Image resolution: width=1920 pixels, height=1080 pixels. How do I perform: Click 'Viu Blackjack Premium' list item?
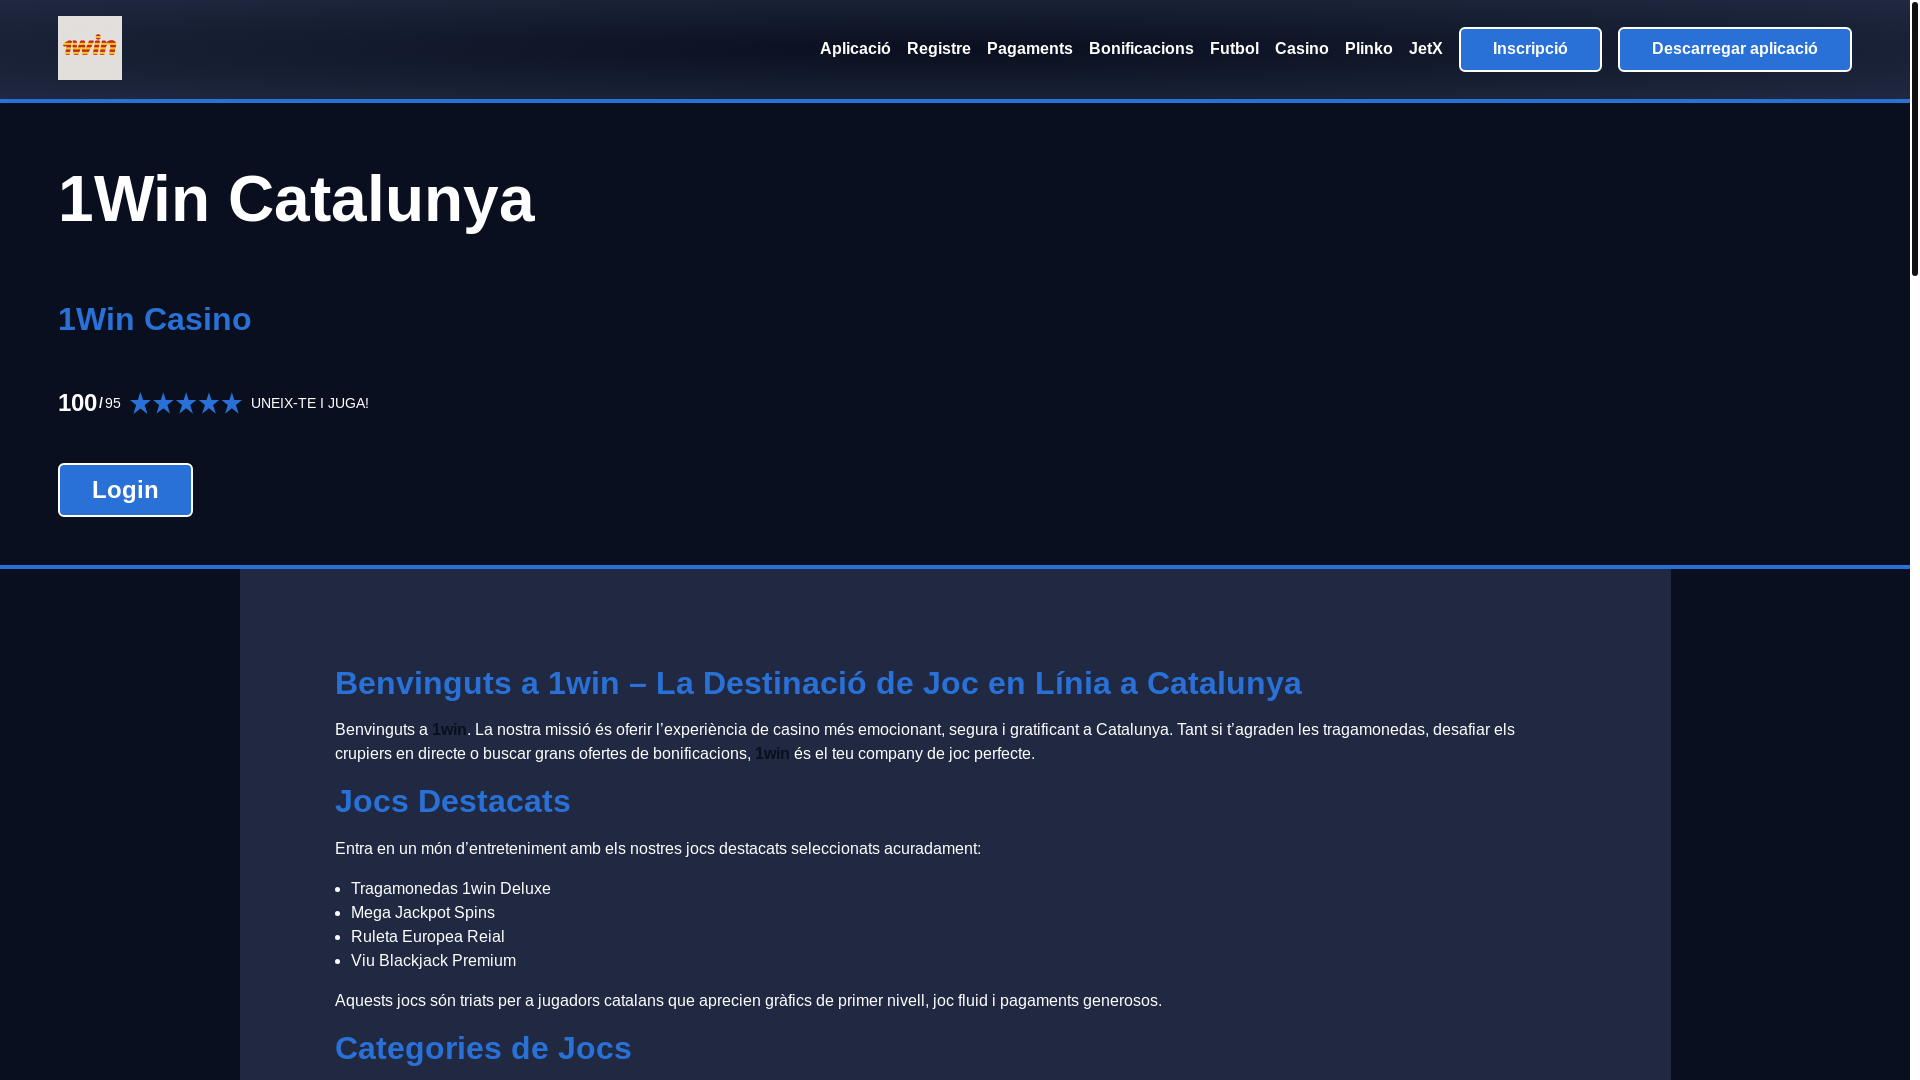pos(434,961)
